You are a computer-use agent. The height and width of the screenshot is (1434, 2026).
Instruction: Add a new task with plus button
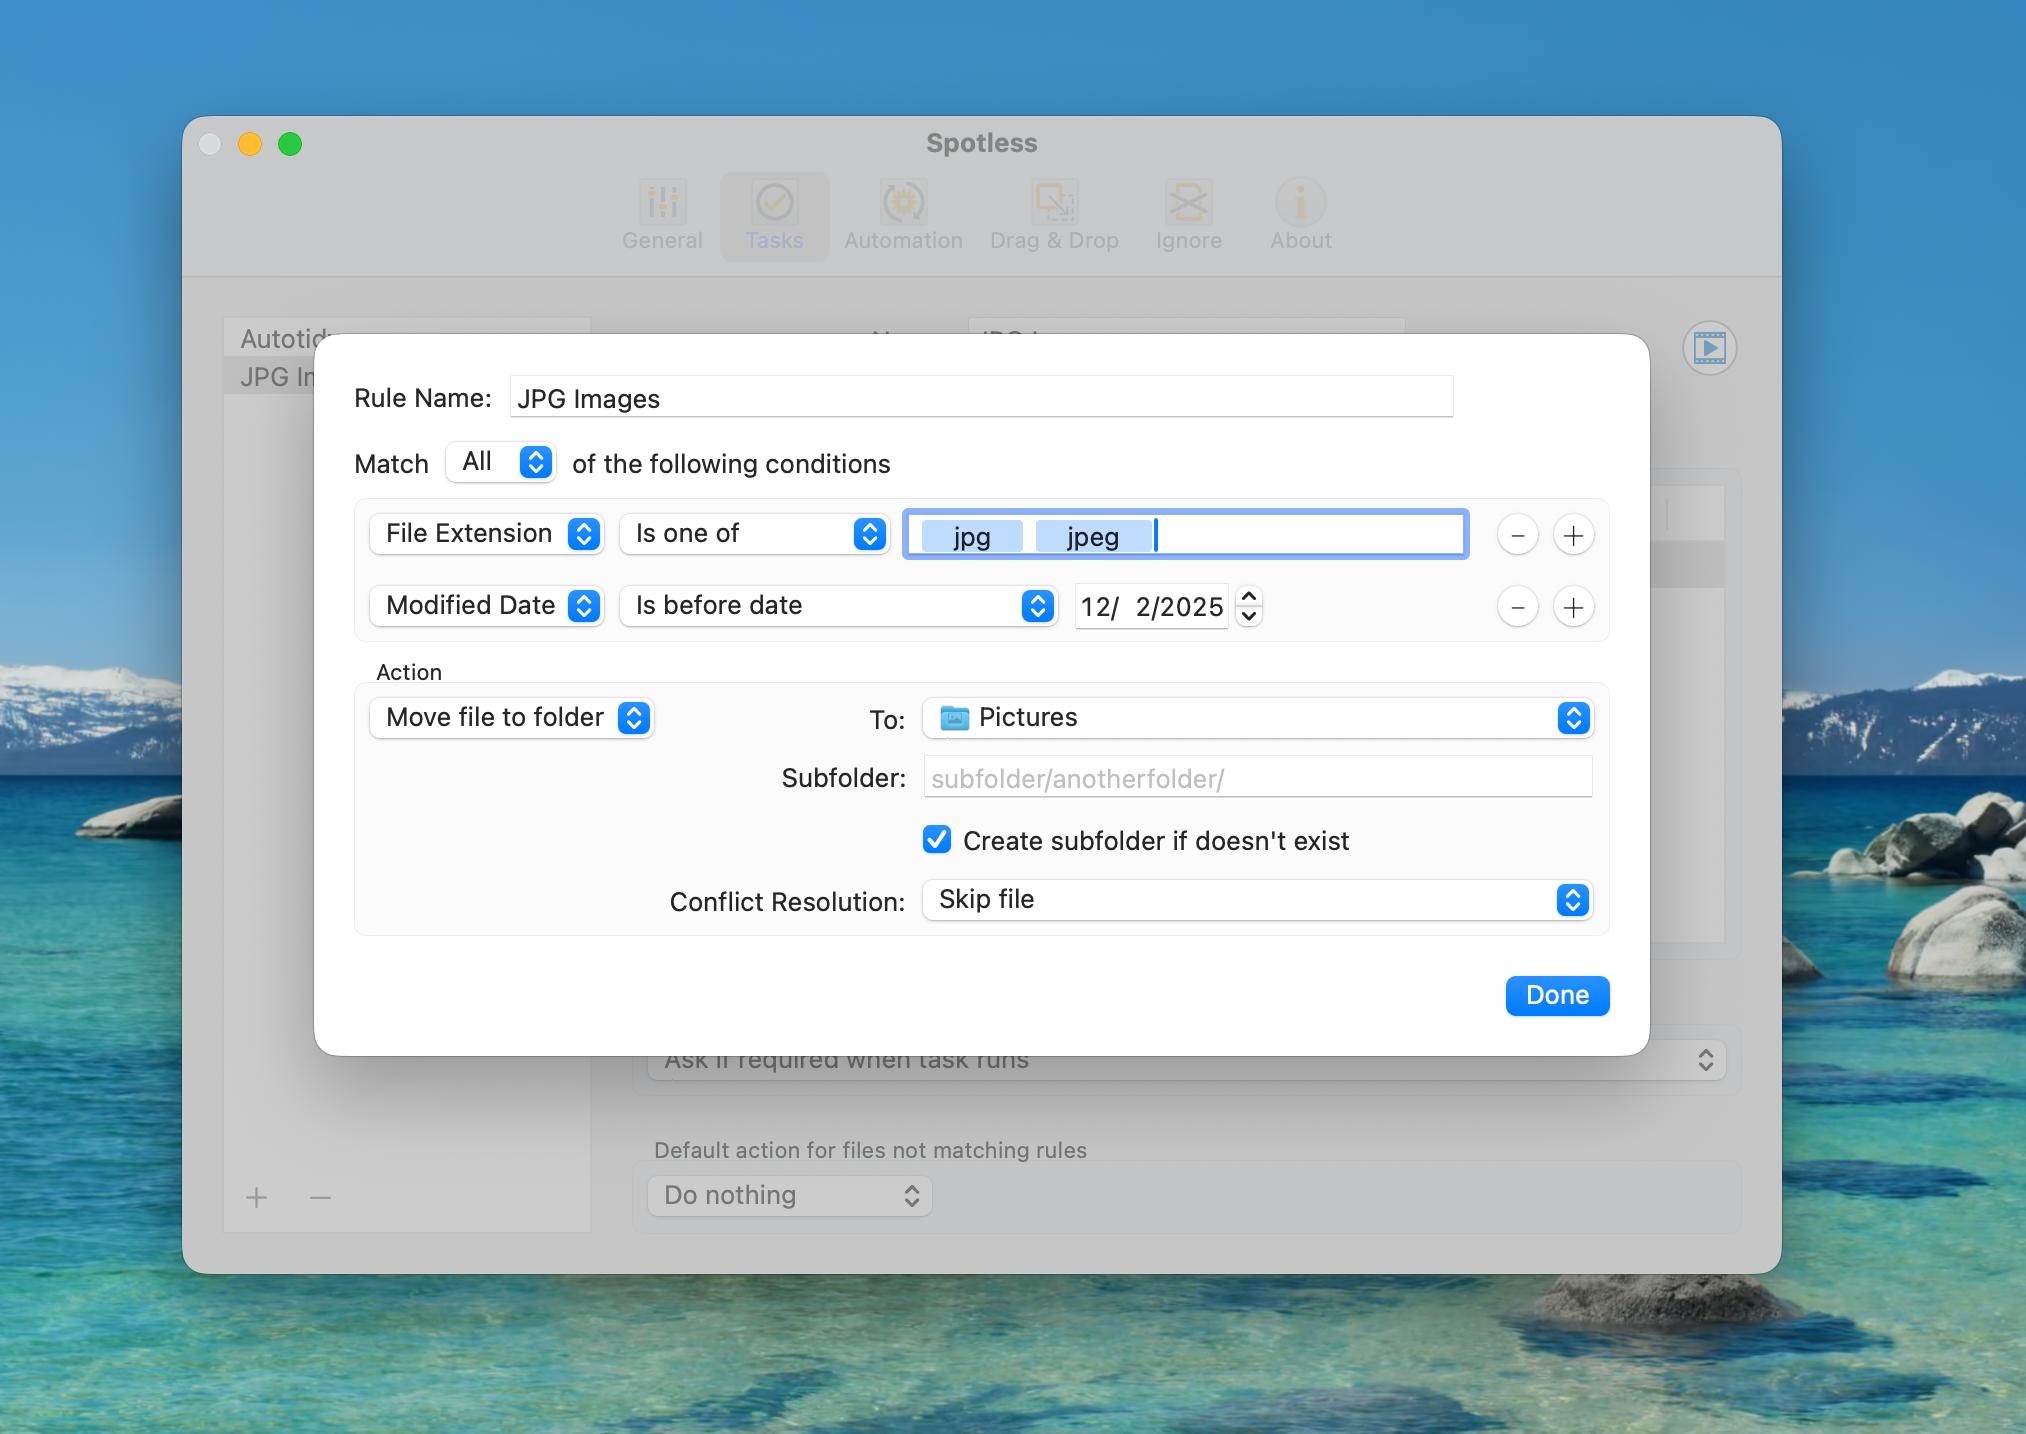pyautogui.click(x=257, y=1197)
